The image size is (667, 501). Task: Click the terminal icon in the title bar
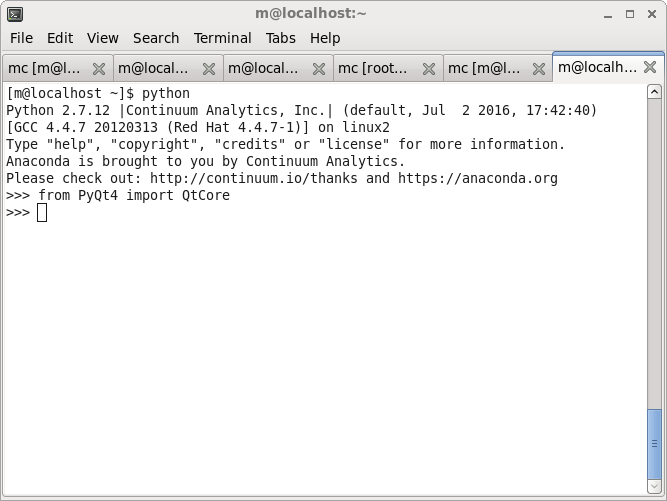click(x=14, y=13)
